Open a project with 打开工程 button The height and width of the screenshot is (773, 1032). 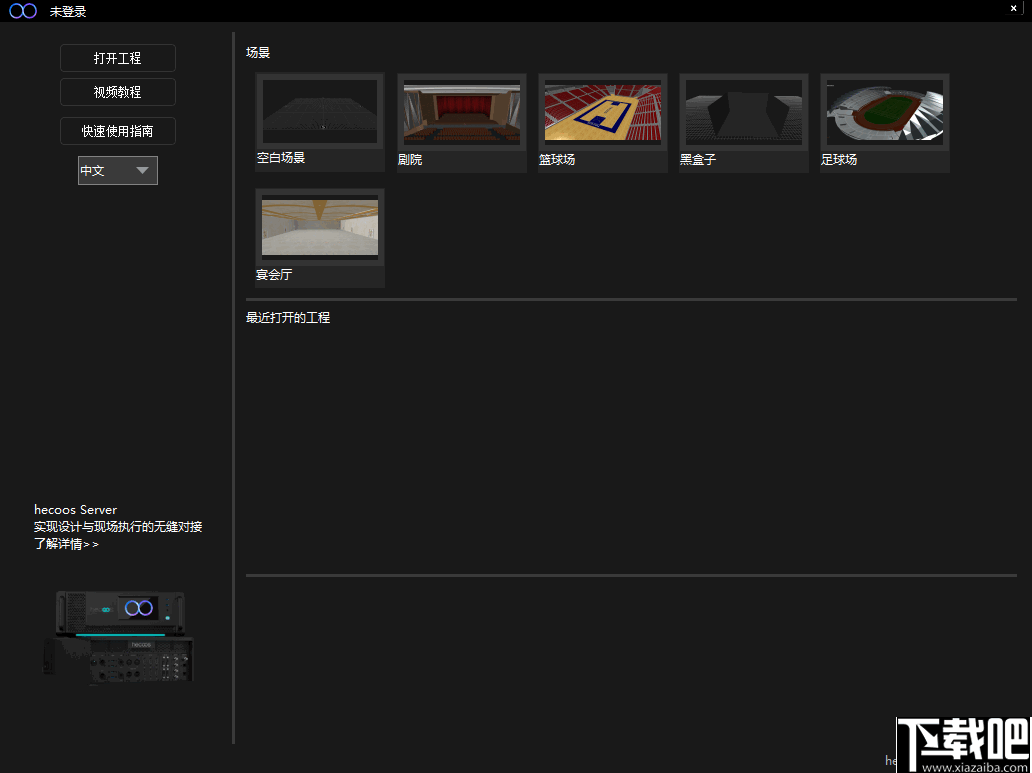[118, 58]
